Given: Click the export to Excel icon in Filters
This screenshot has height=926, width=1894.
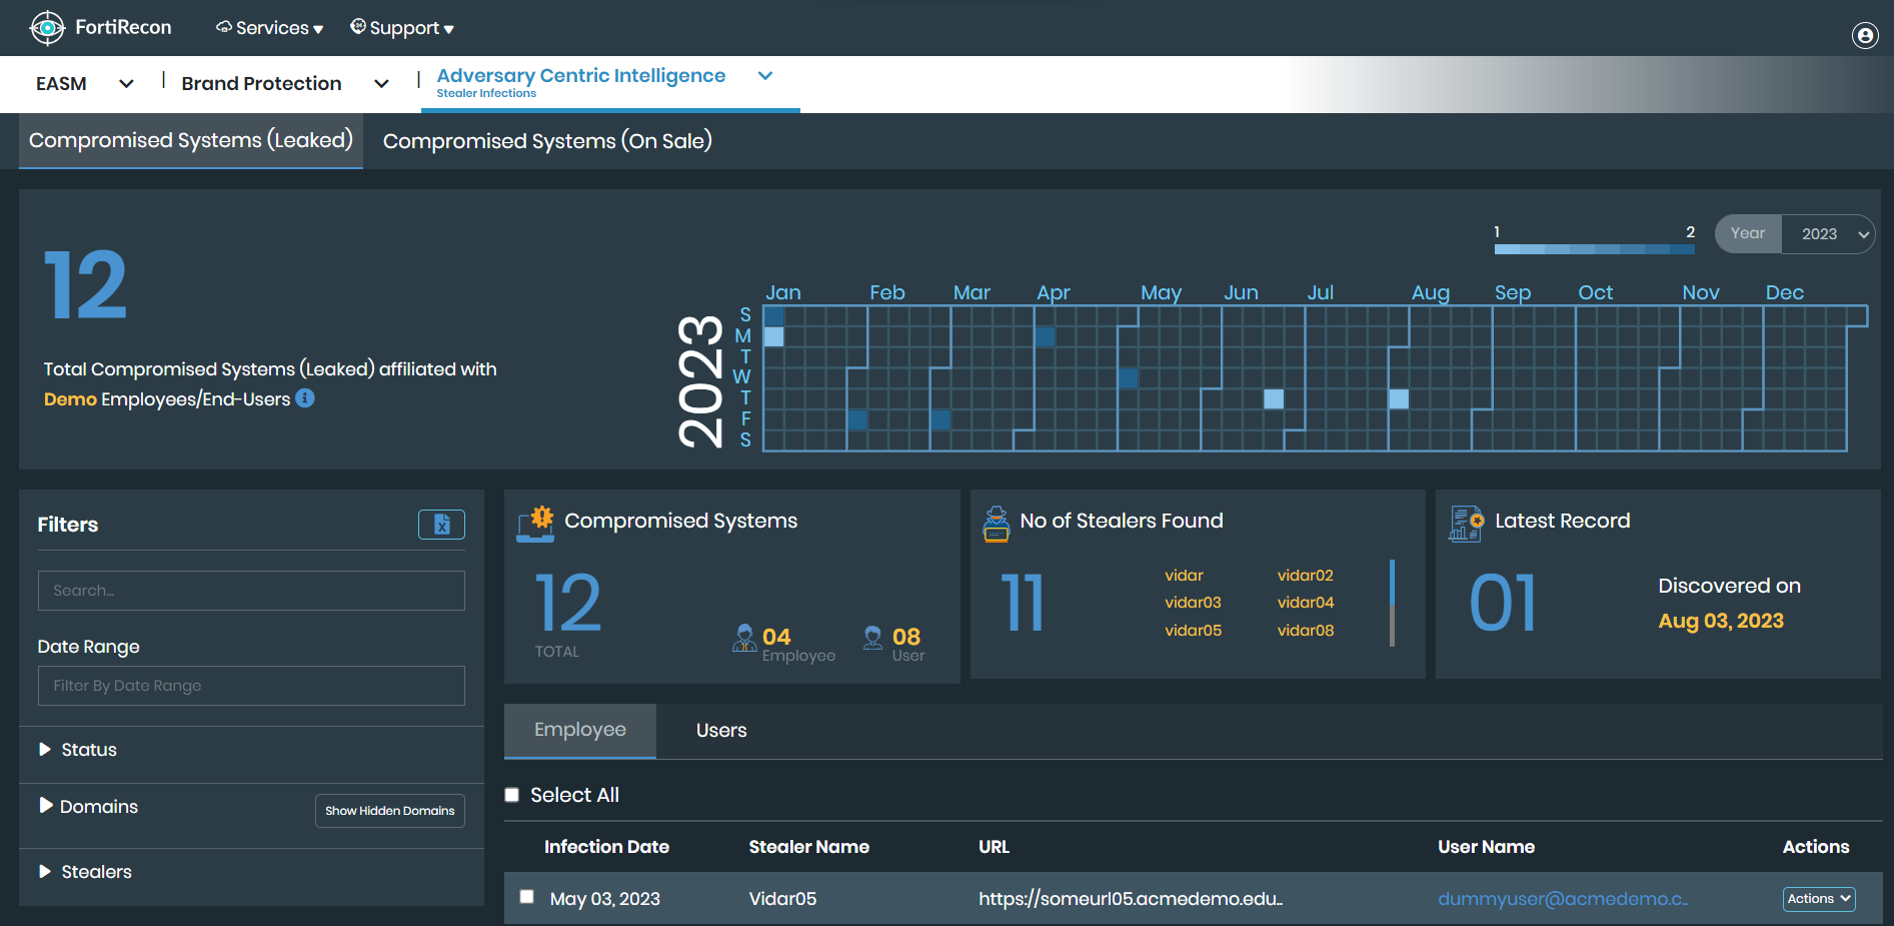Looking at the screenshot, I should tap(441, 524).
